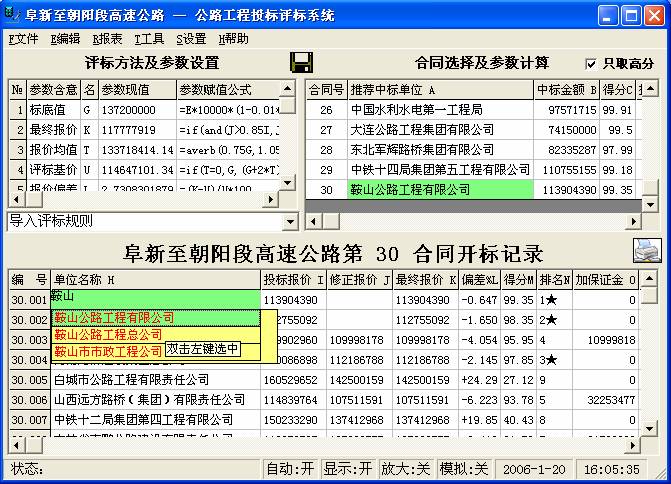This screenshot has height=484, width=671.
Task: Toggle the 自动:开 status indicator
Action: (290, 469)
